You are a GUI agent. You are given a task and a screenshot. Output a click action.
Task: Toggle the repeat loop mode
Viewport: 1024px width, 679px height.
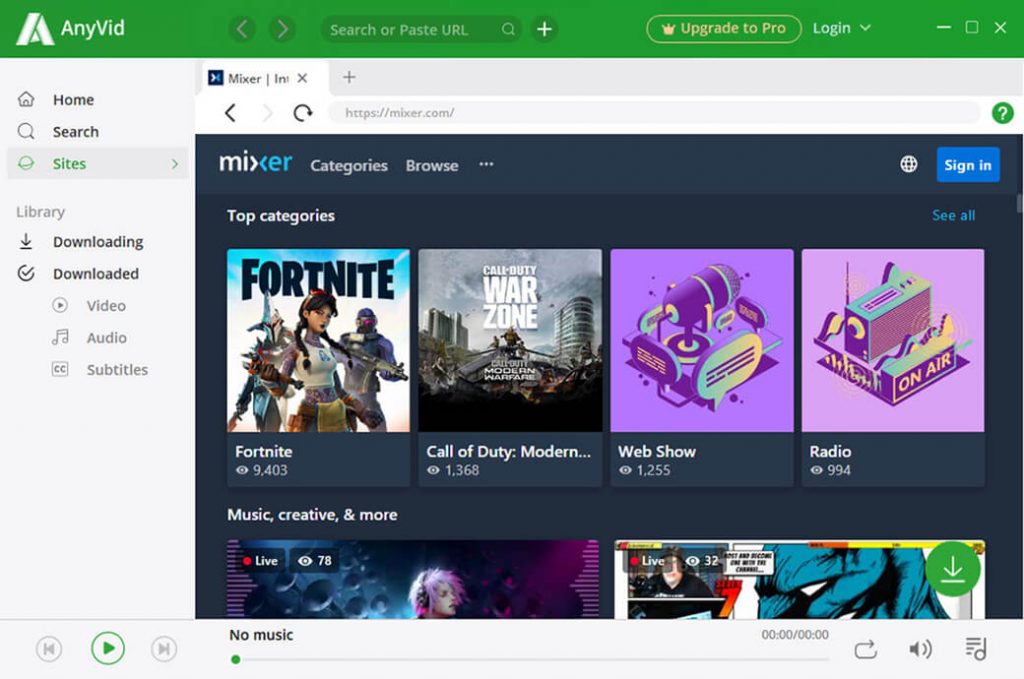(x=865, y=650)
